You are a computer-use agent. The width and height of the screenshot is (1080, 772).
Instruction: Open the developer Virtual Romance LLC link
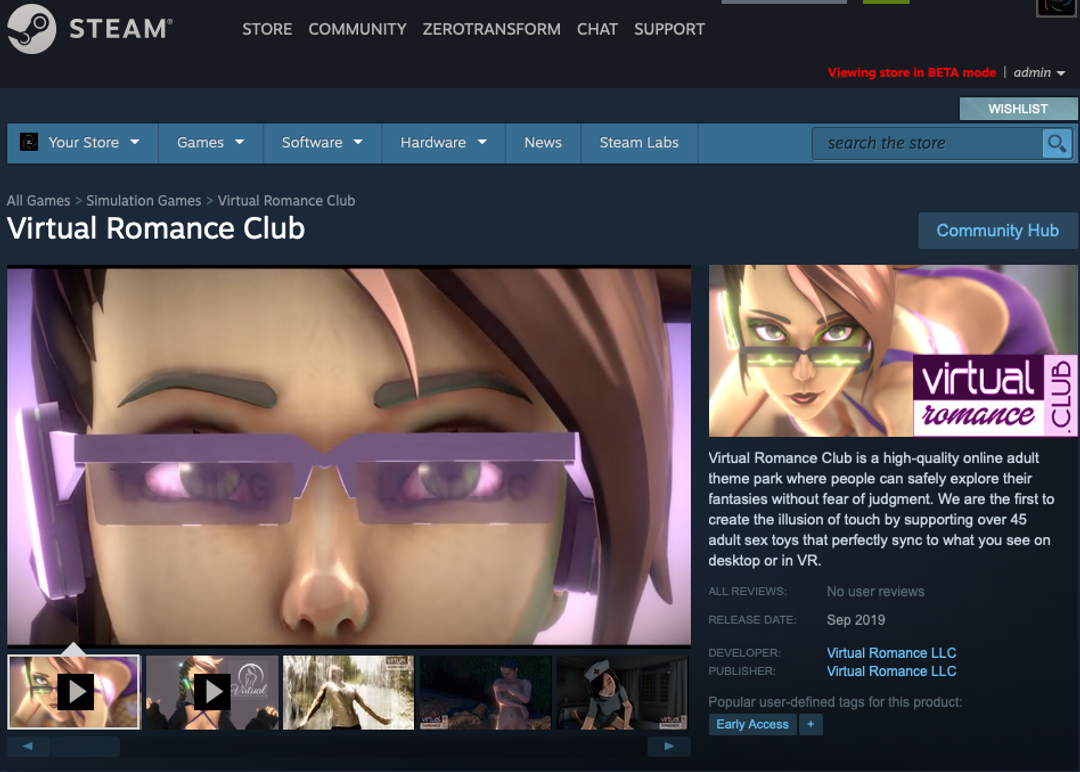coord(891,653)
